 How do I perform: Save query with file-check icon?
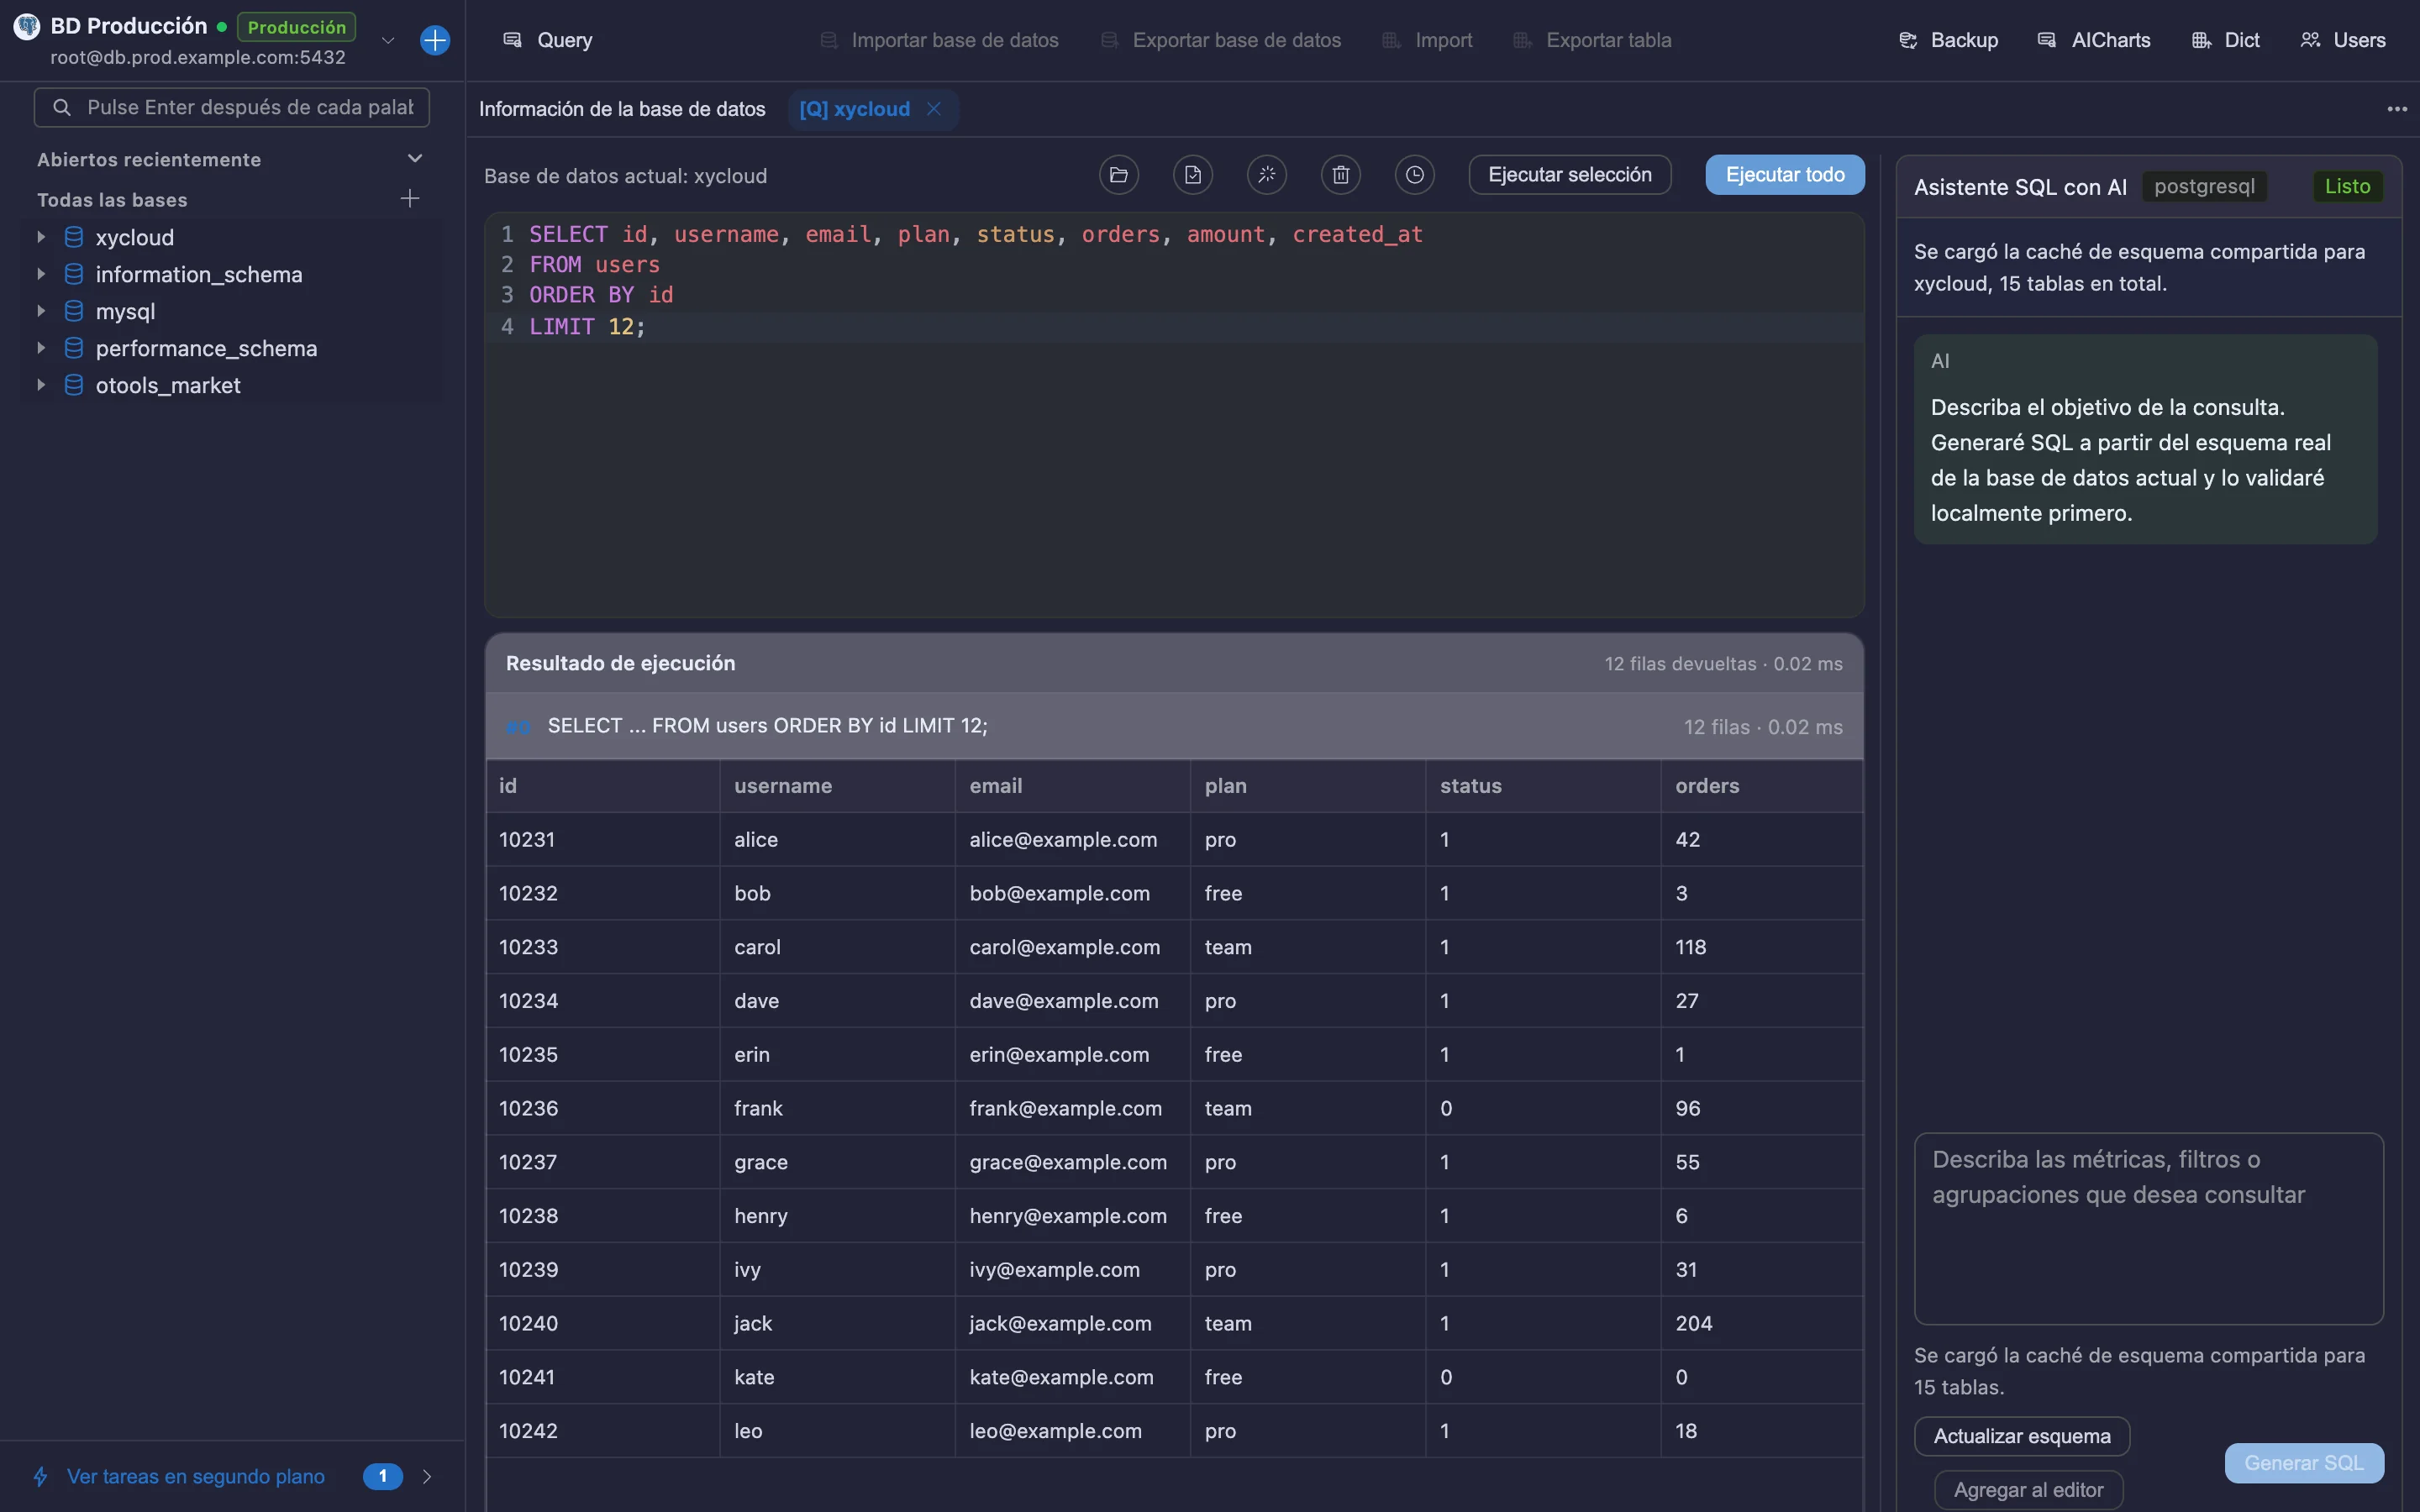[1192, 175]
